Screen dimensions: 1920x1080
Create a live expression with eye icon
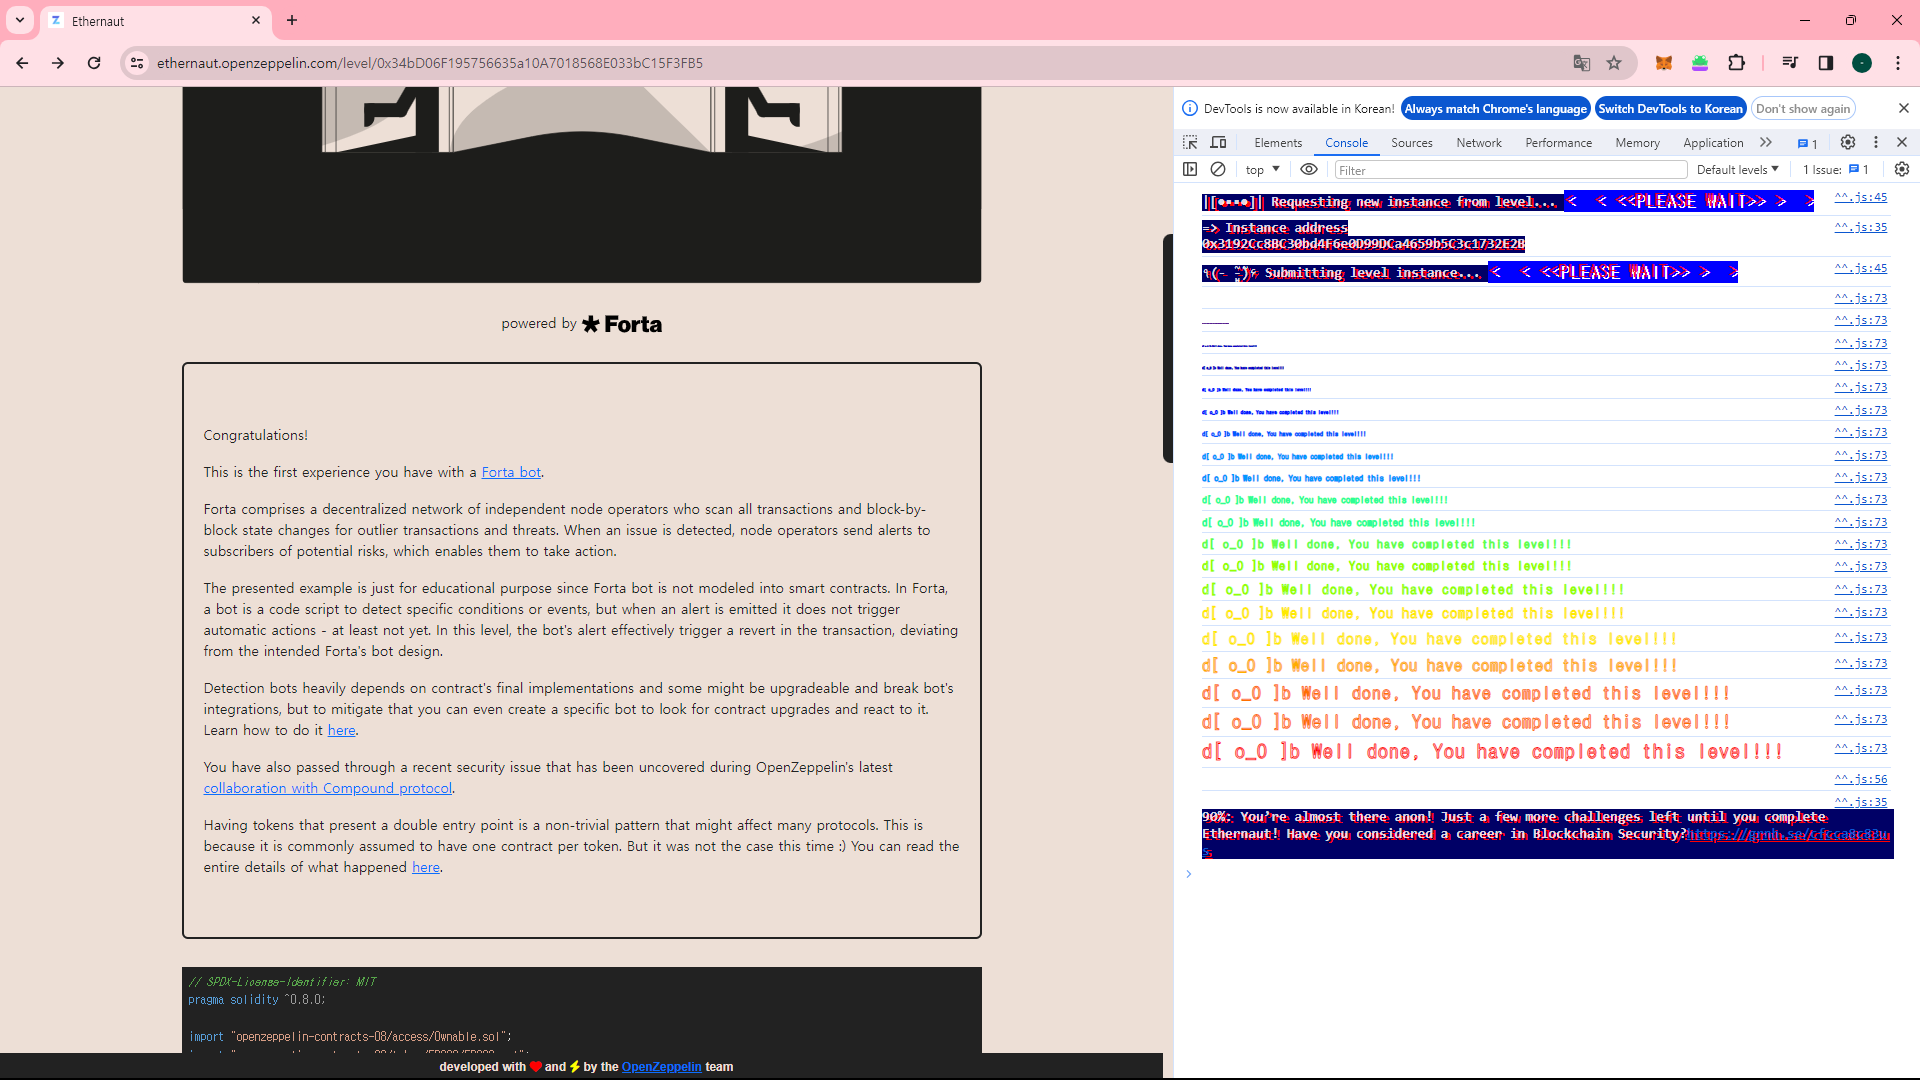1309,170
